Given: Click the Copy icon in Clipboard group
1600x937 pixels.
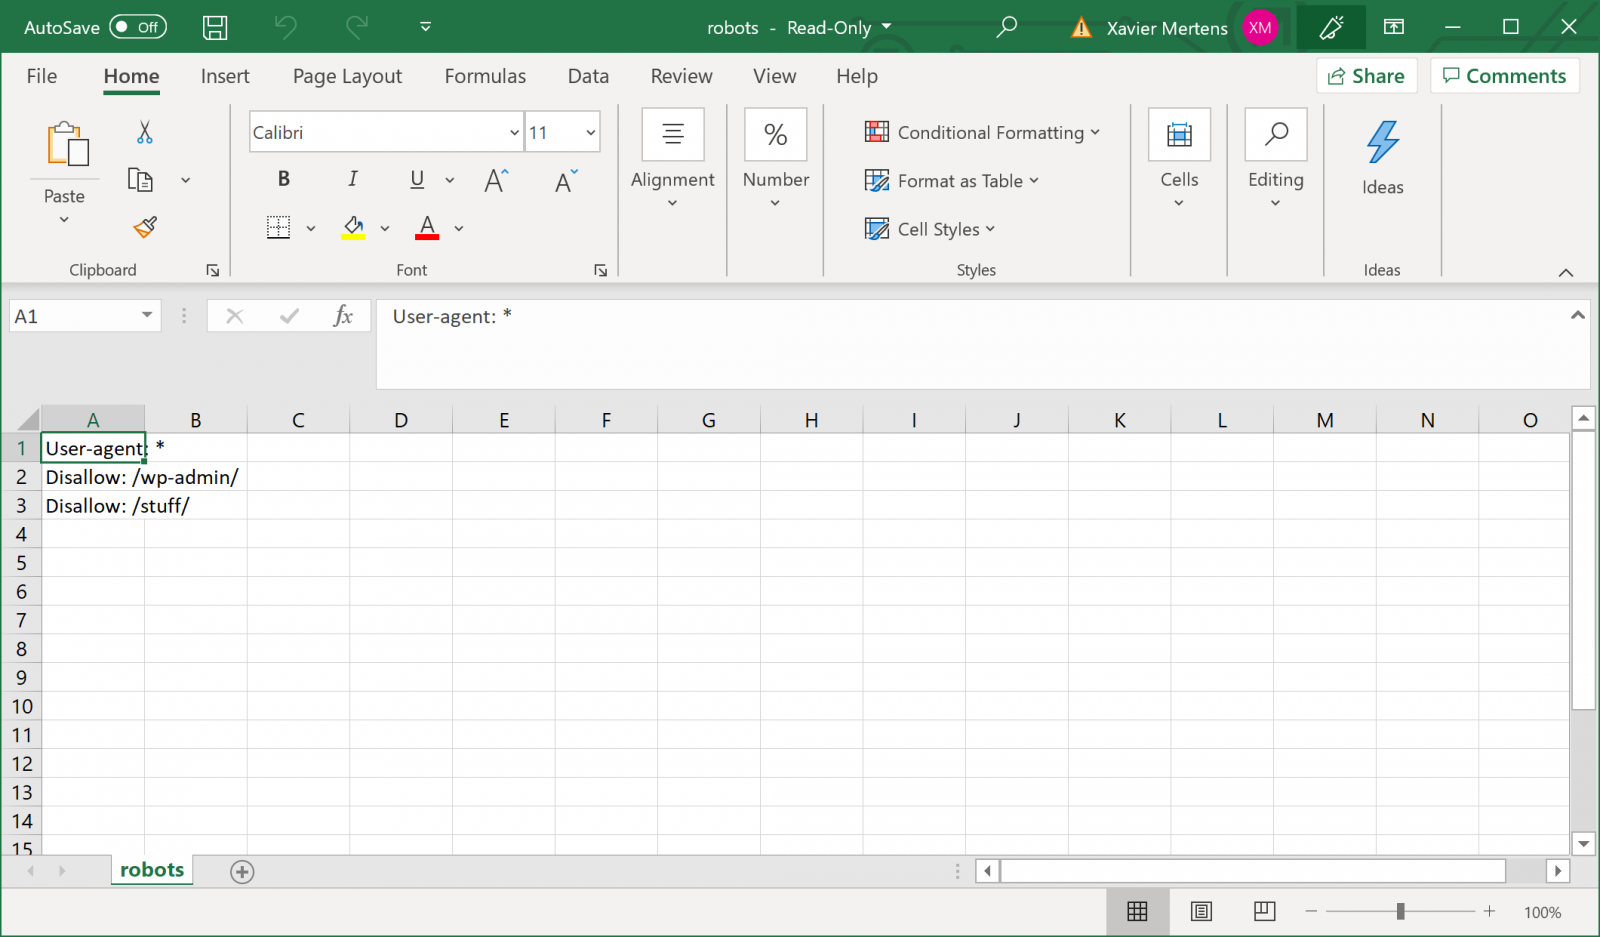Looking at the screenshot, I should [140, 180].
